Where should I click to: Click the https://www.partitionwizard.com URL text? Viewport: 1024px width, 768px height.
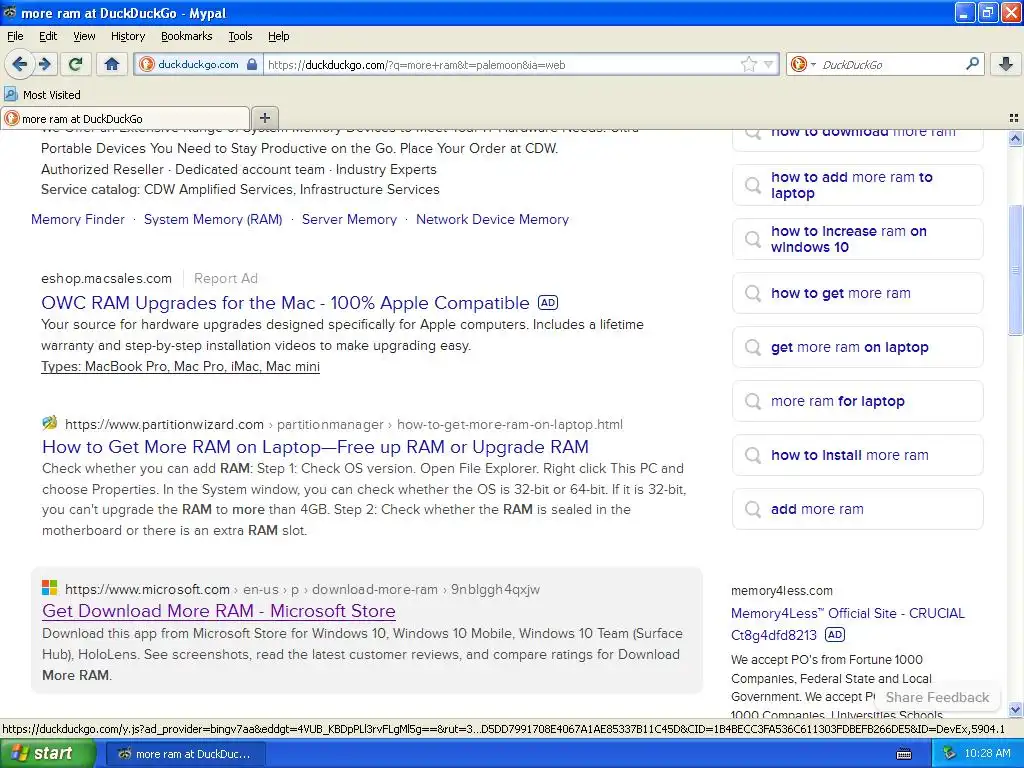164,424
